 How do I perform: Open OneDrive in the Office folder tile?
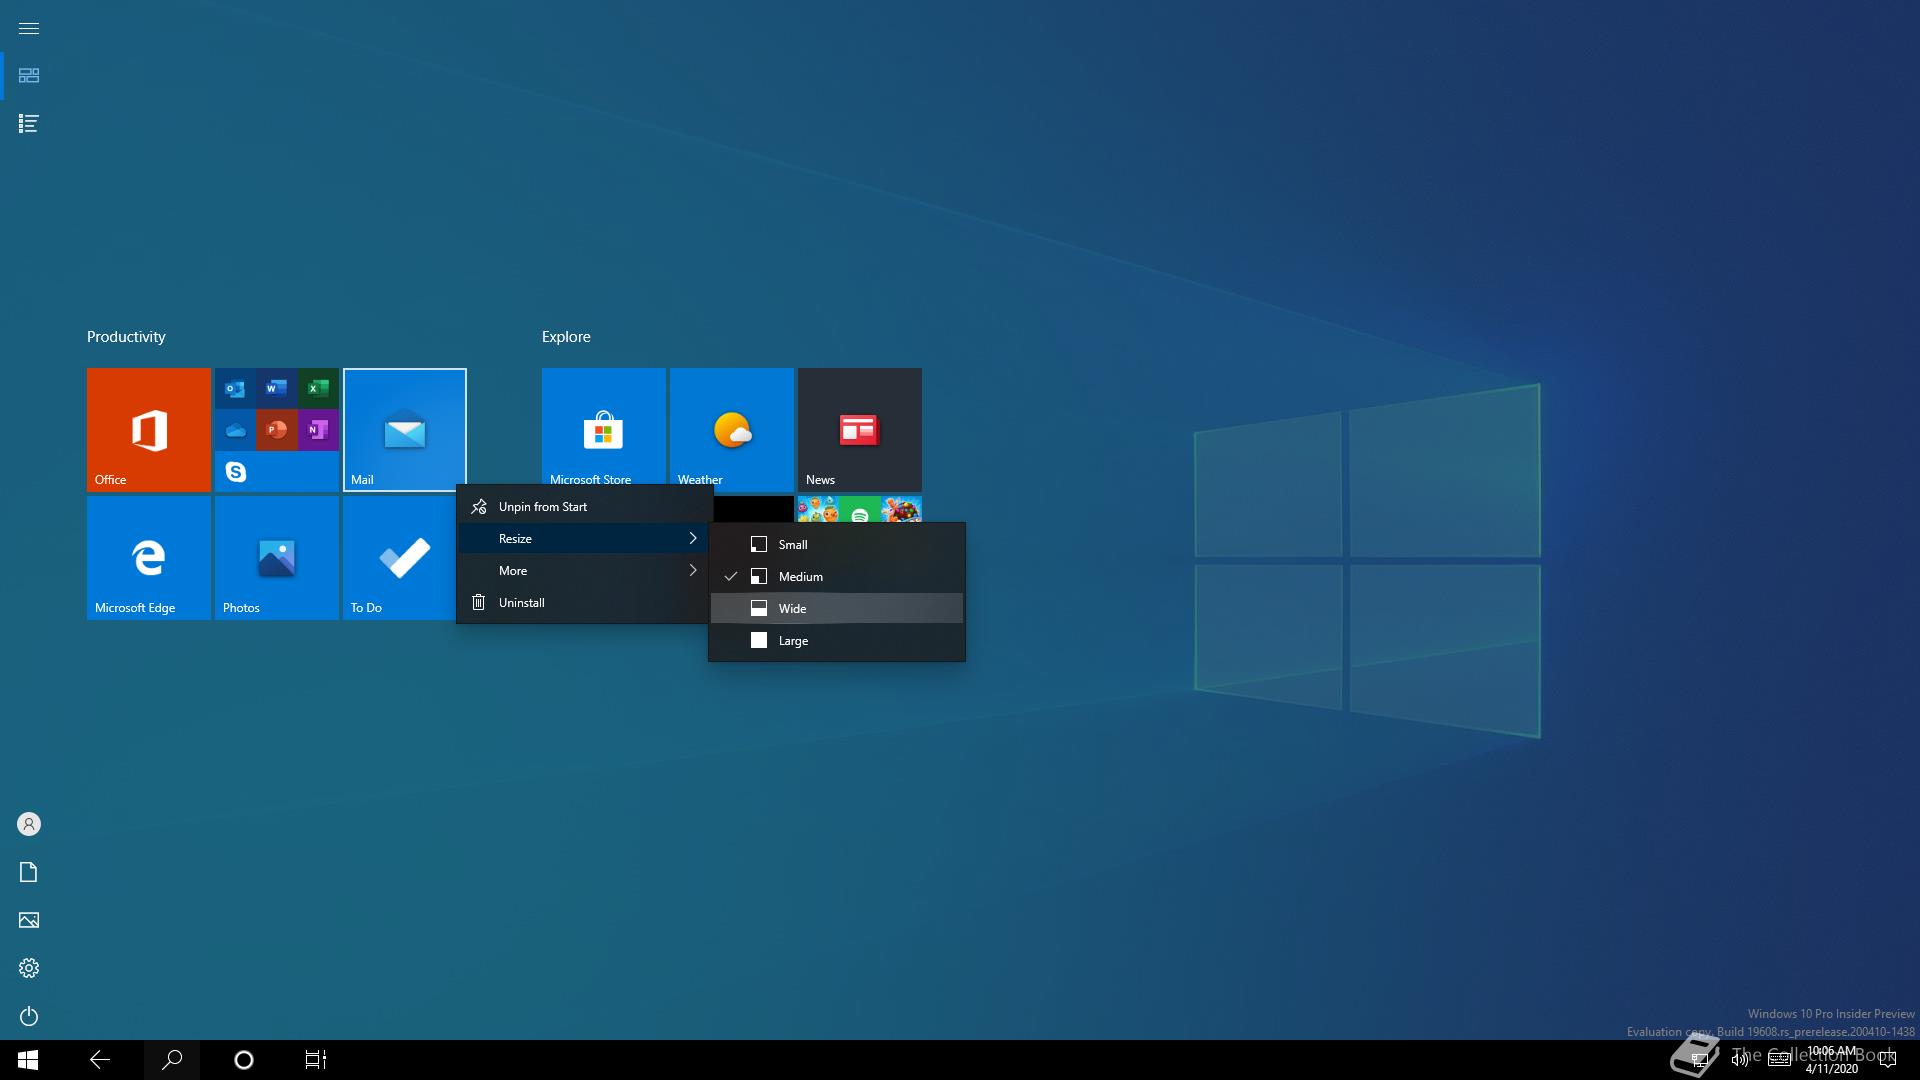(235, 430)
